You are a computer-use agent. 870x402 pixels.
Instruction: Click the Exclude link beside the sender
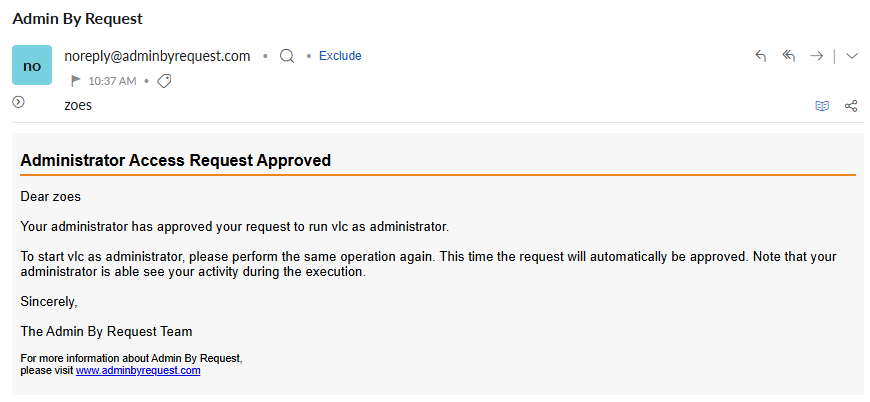[340, 56]
